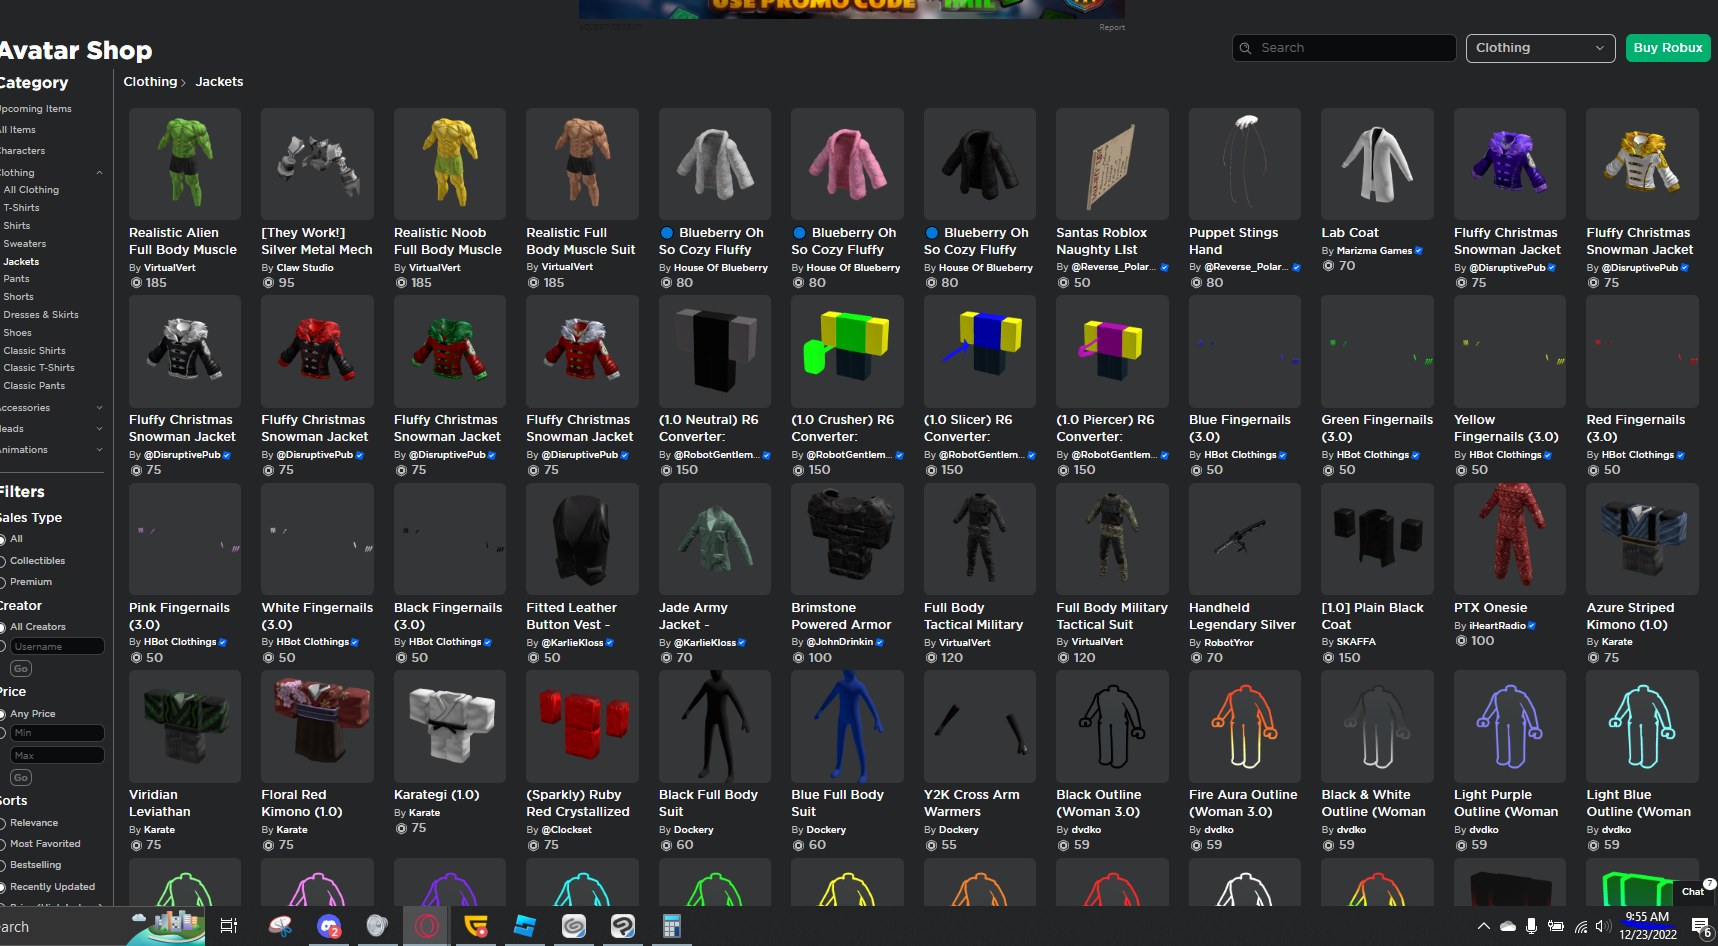
Task: Click the Go button under Username
Action: (21, 668)
